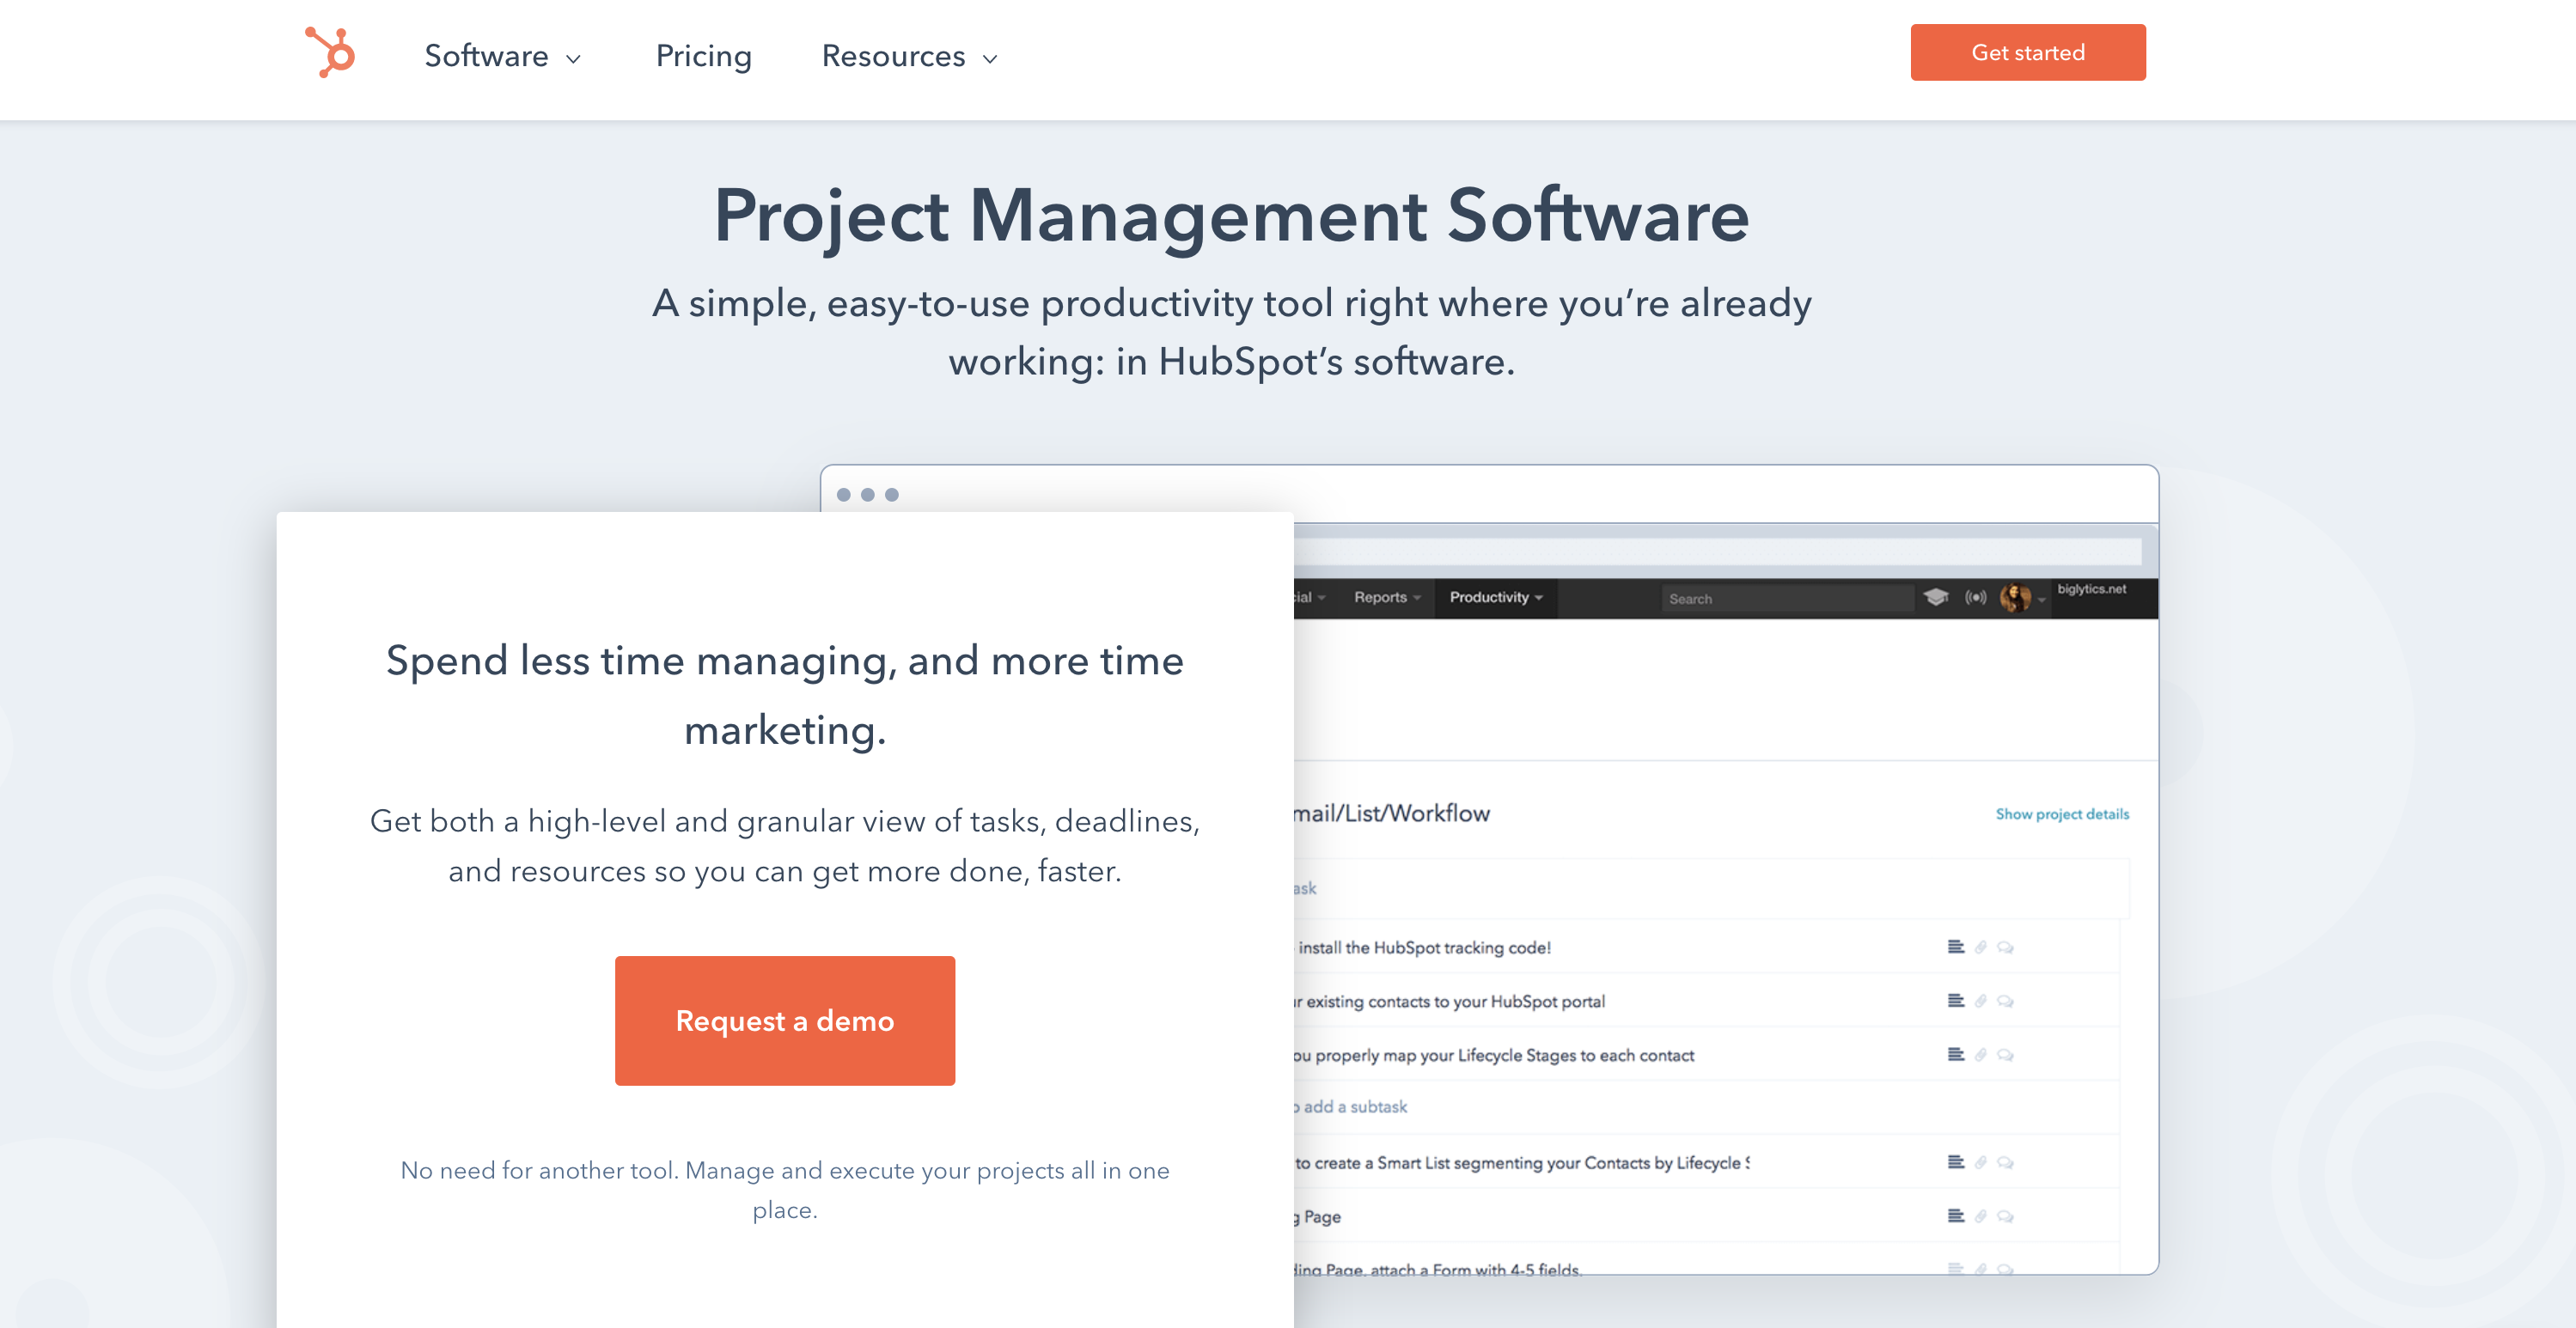
Task: Expand the Software dropdown menu
Action: (502, 56)
